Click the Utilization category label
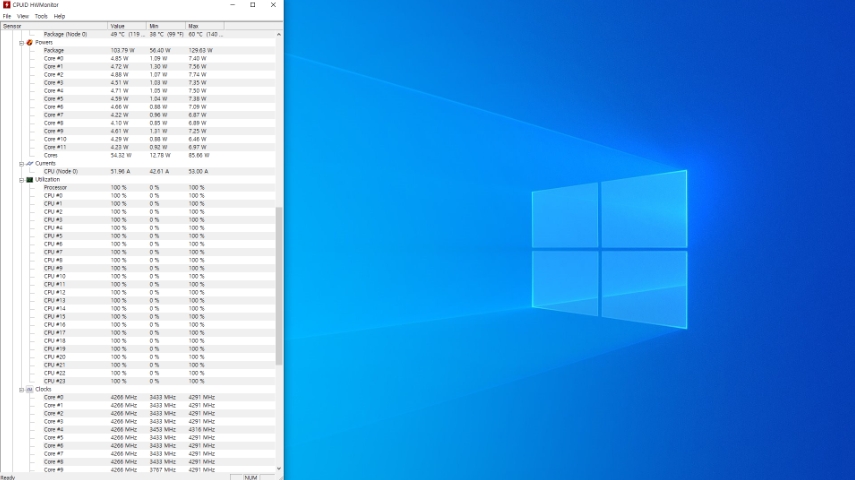The height and width of the screenshot is (480, 855). pyautogui.click(x=47, y=179)
